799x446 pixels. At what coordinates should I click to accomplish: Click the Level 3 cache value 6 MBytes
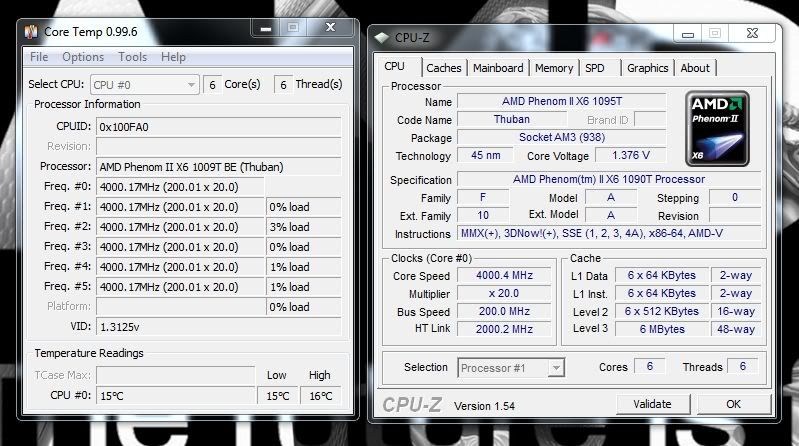661,329
